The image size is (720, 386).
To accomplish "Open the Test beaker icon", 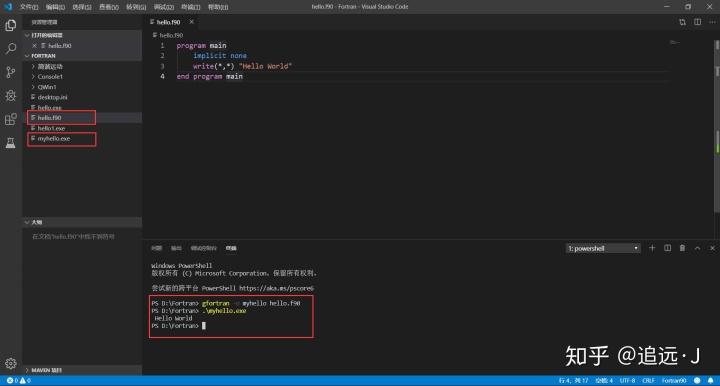I will click(11, 143).
